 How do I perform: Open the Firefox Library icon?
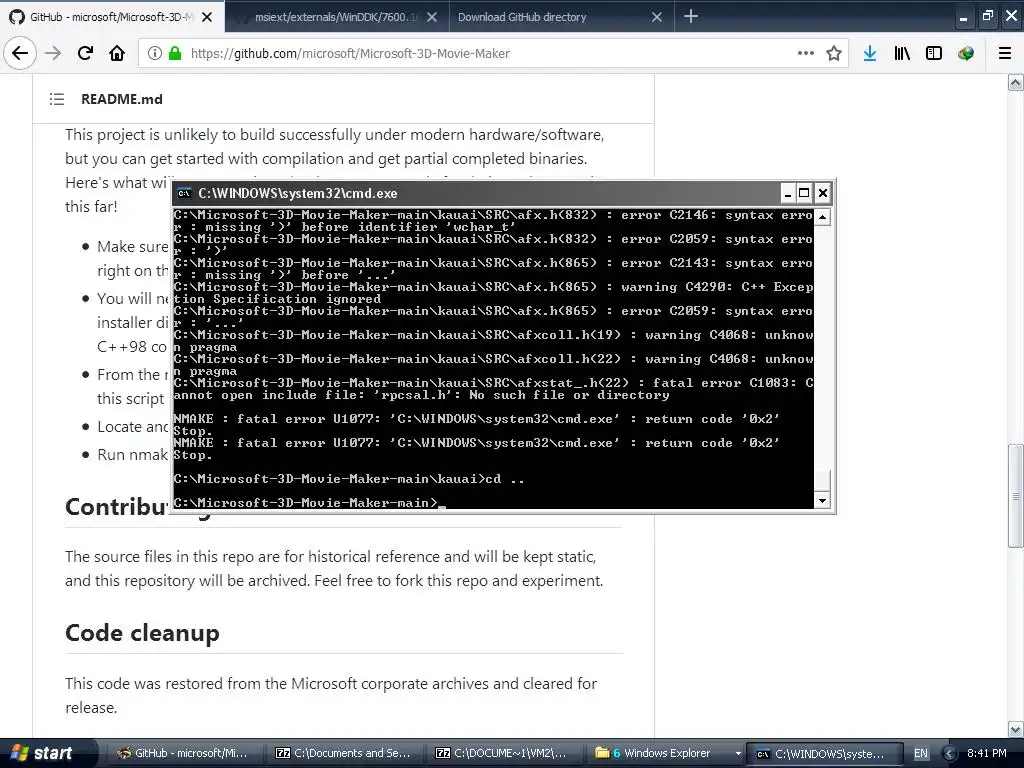[x=902, y=53]
